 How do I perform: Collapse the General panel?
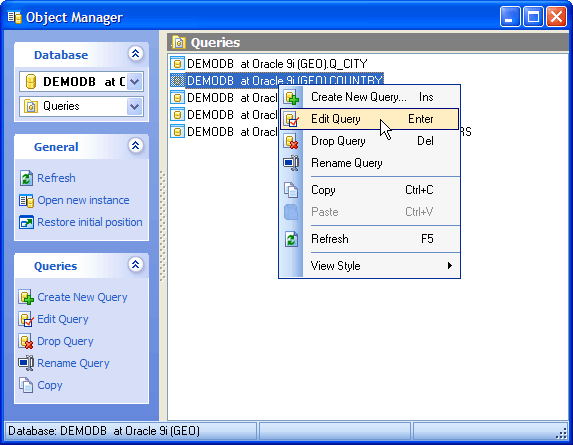click(x=136, y=146)
